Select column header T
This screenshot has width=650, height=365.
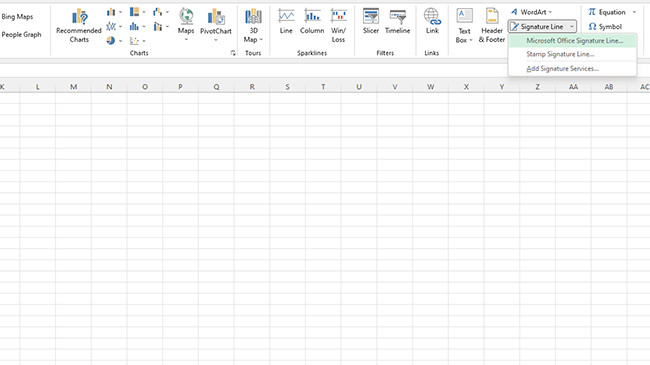pos(323,87)
